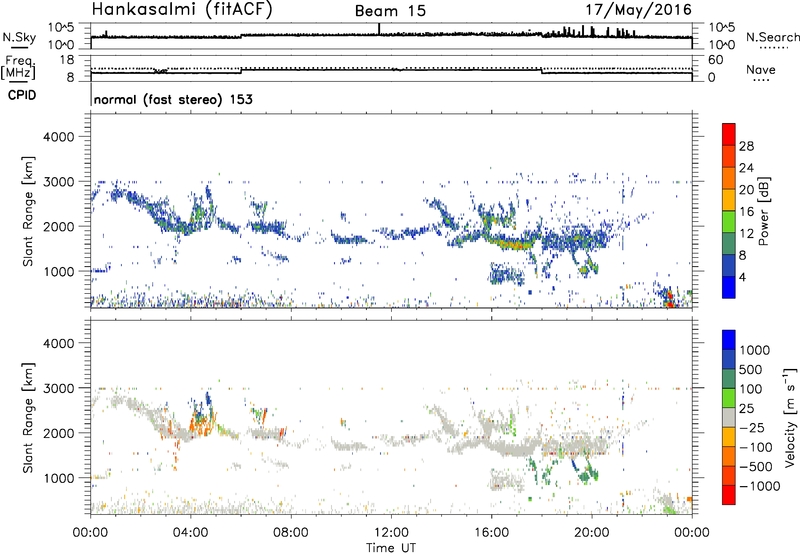Click the 04:00 time axis label
The image size is (800, 554).
pos(190,533)
